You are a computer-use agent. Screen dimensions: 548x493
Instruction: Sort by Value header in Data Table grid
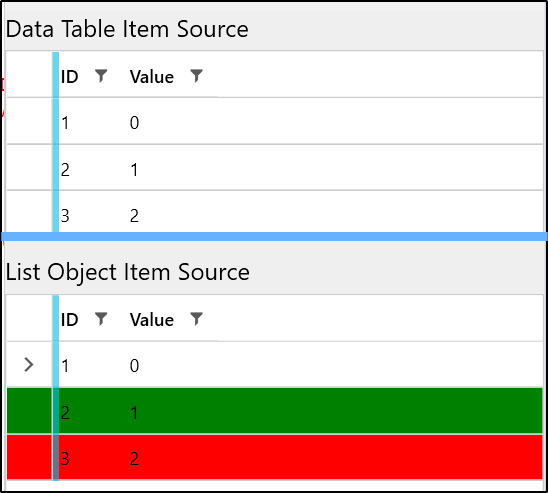(x=152, y=77)
